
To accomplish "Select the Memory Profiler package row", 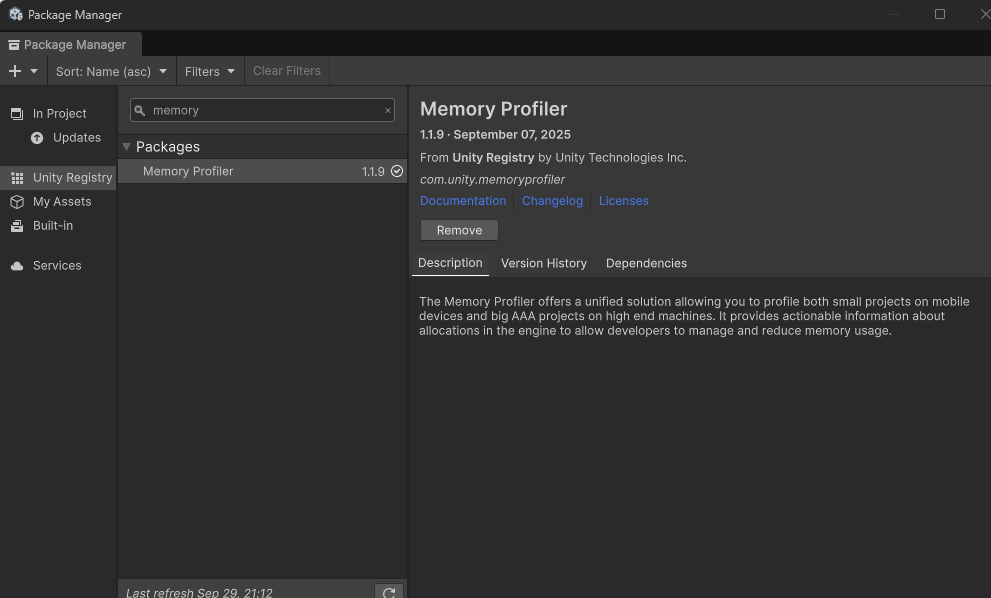I will click(262, 171).
